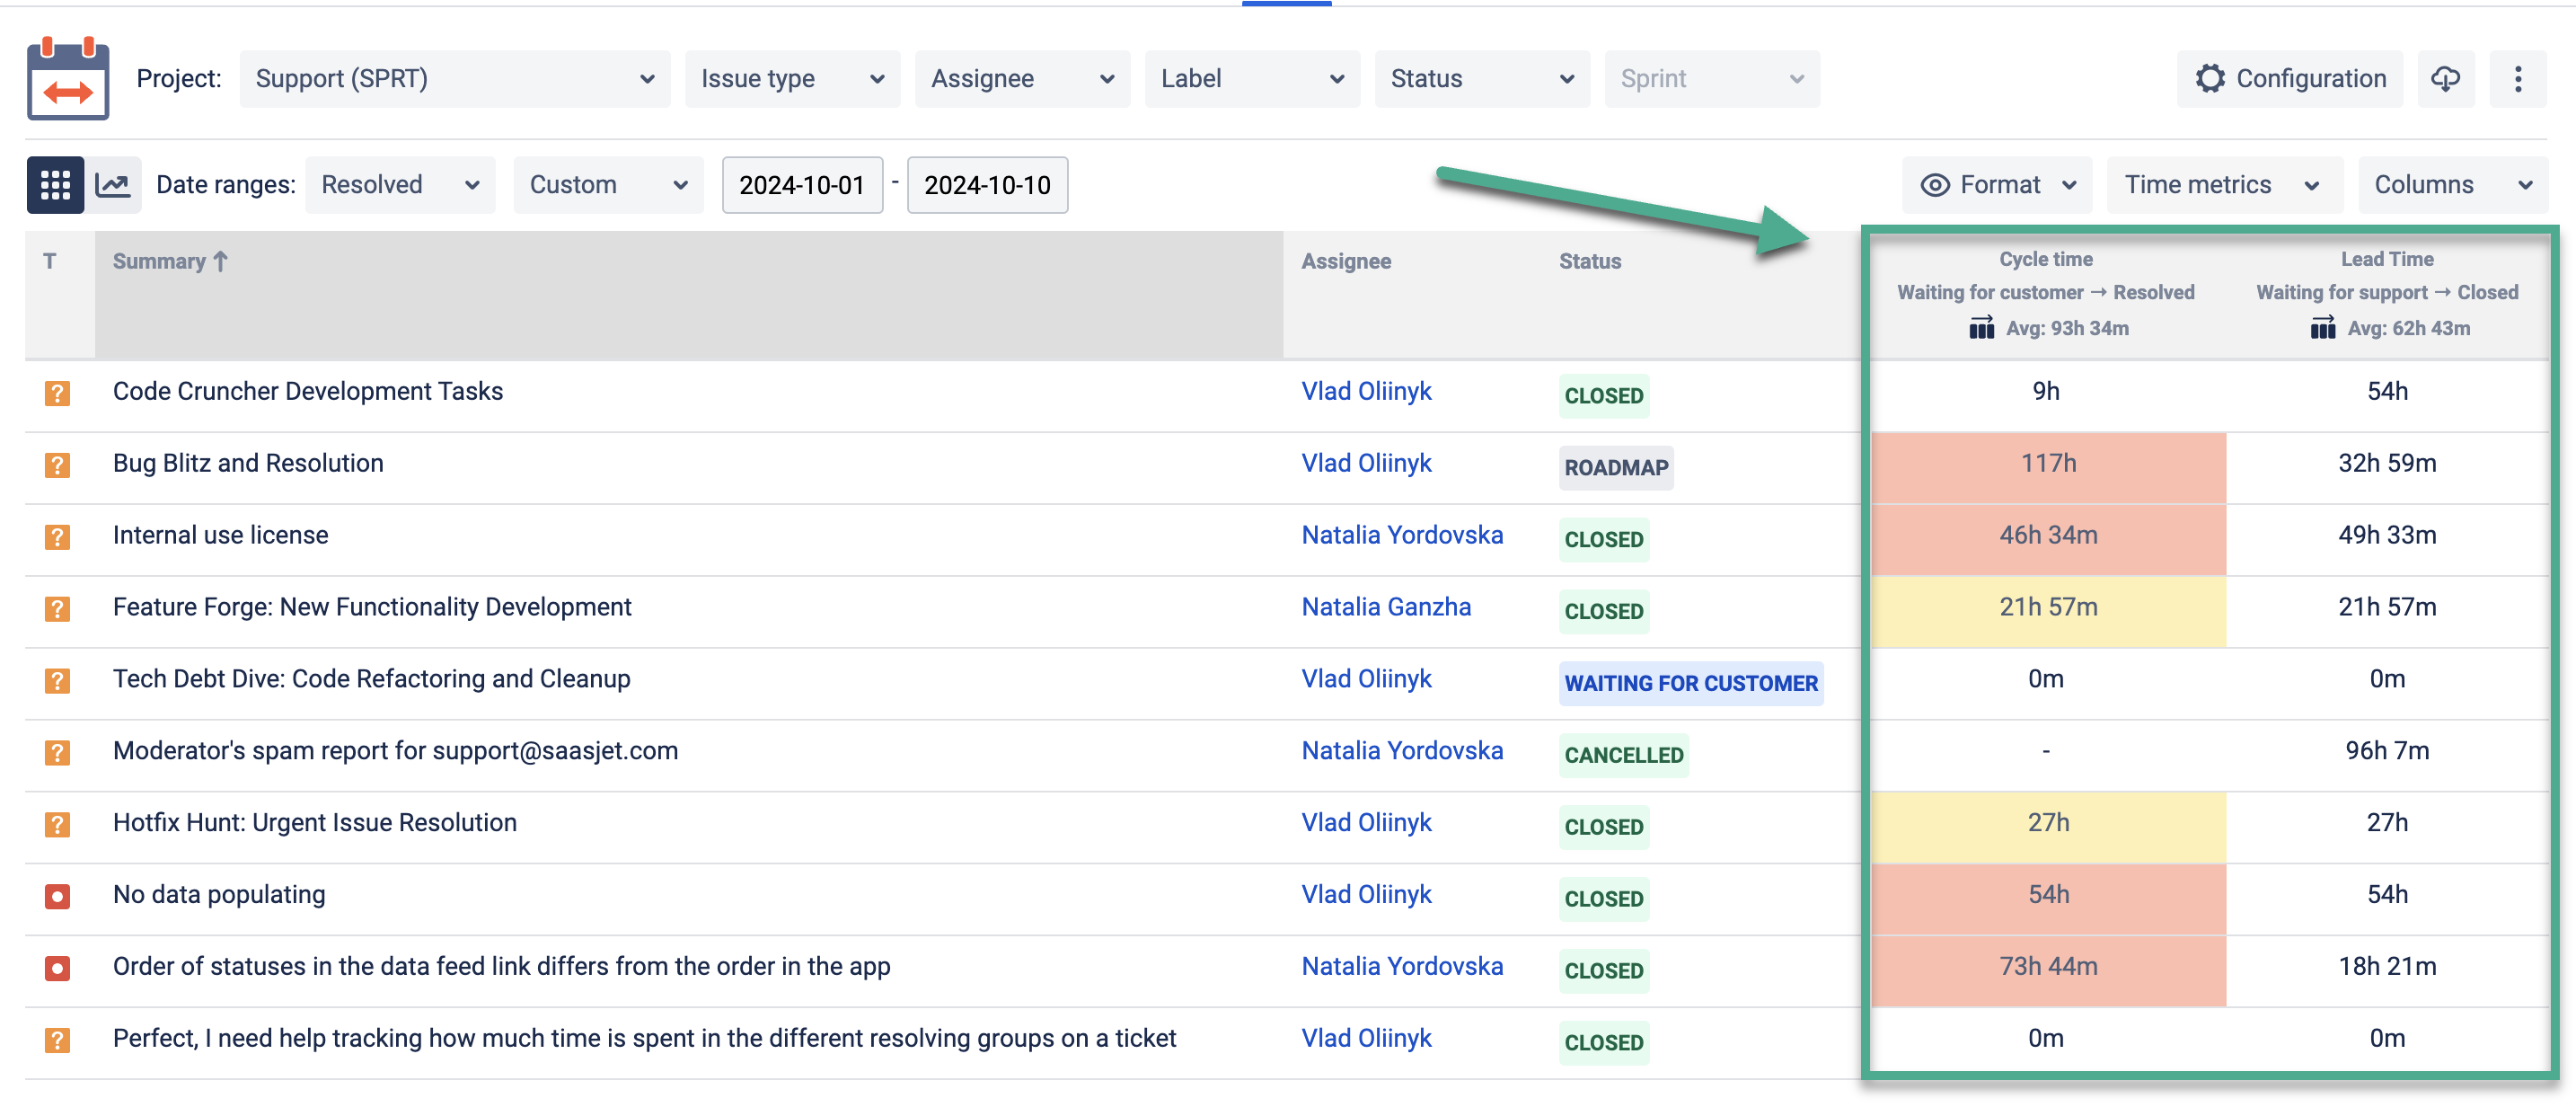The width and height of the screenshot is (2576, 1107).
Task: Open the Status filter menu
Action: [x=1481, y=79]
